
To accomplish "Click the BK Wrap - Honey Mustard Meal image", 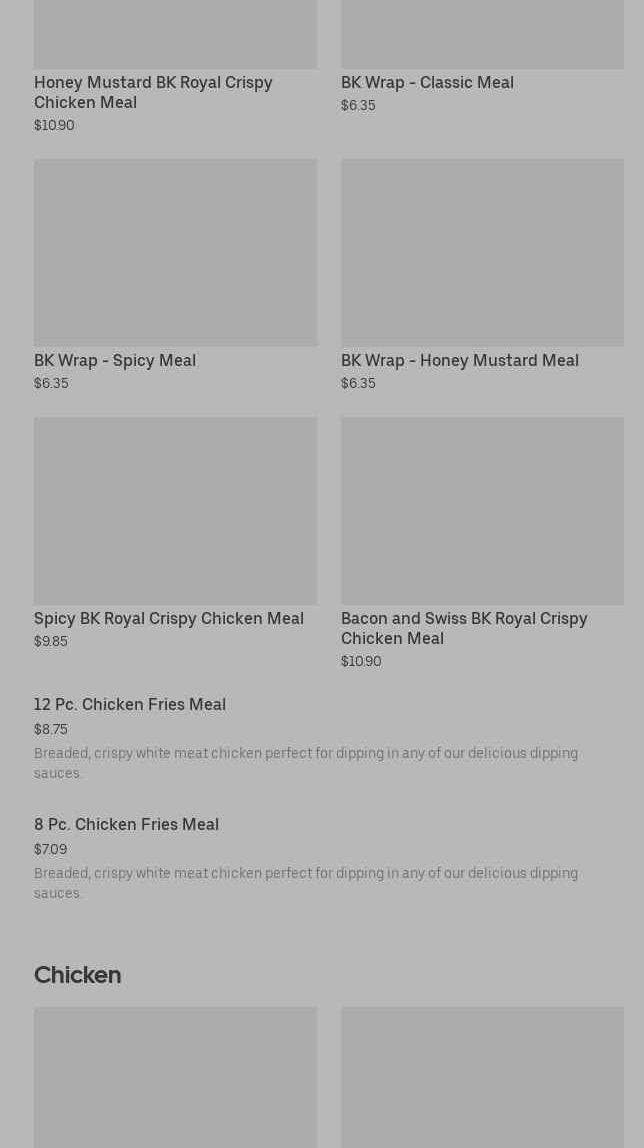I will click(x=482, y=253).
